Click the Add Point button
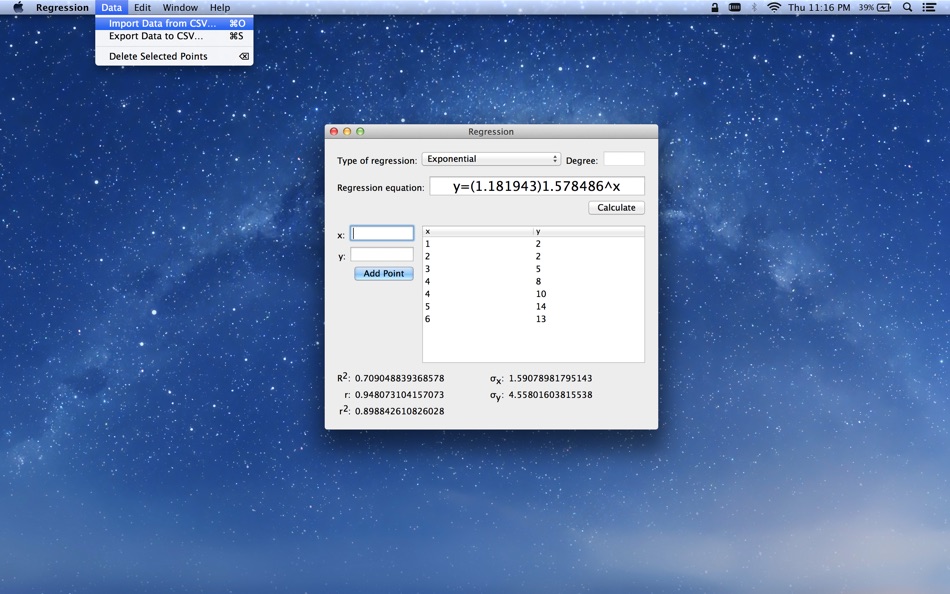The height and width of the screenshot is (594, 950). pos(384,273)
